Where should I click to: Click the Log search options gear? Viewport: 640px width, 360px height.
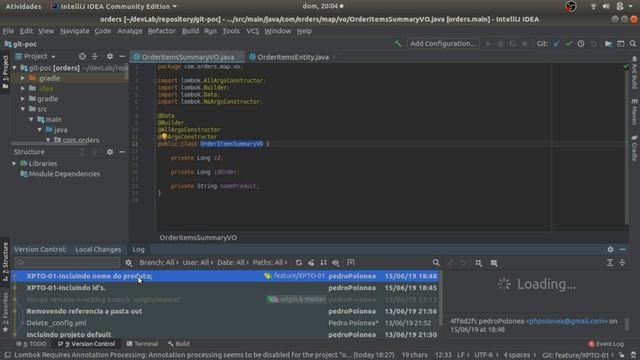[129, 263]
